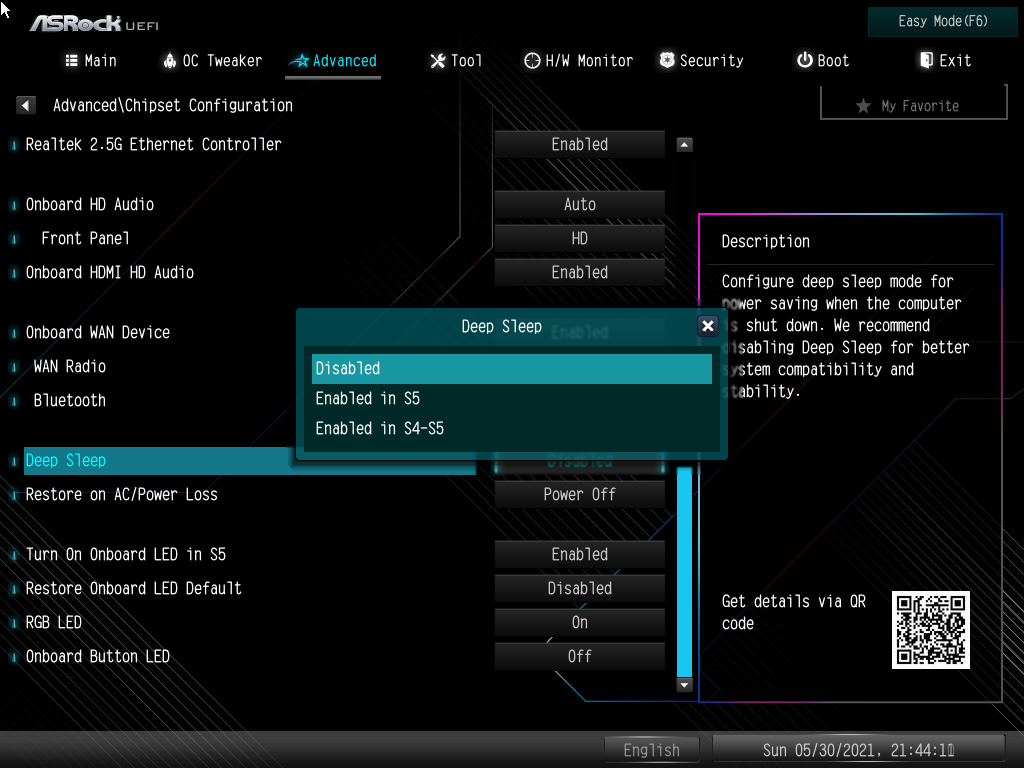1024x768 pixels.
Task: Open the Exit tab
Action: click(946, 61)
